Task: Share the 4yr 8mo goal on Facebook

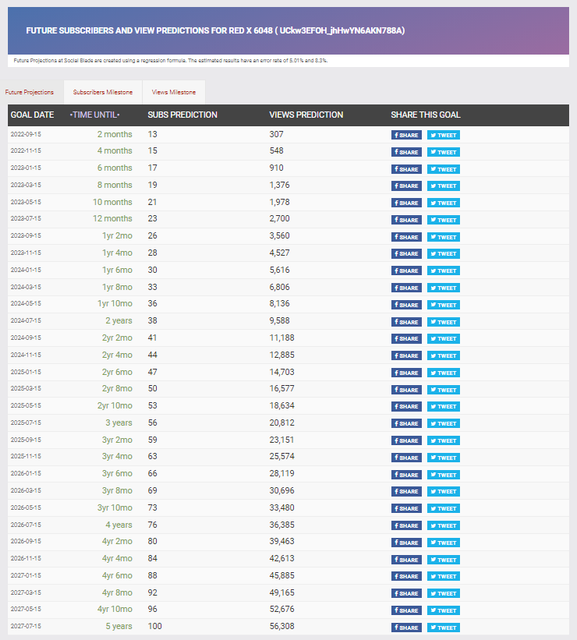Action: click(x=406, y=593)
